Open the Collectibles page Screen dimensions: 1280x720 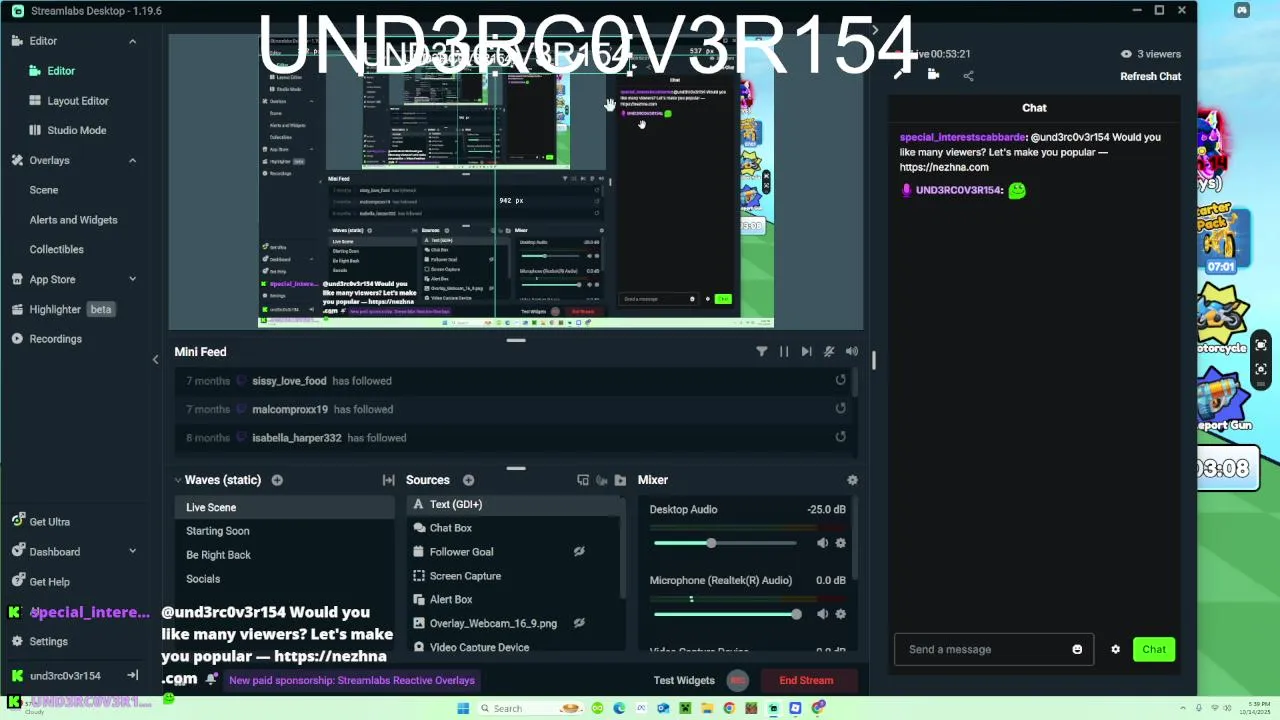(56, 249)
